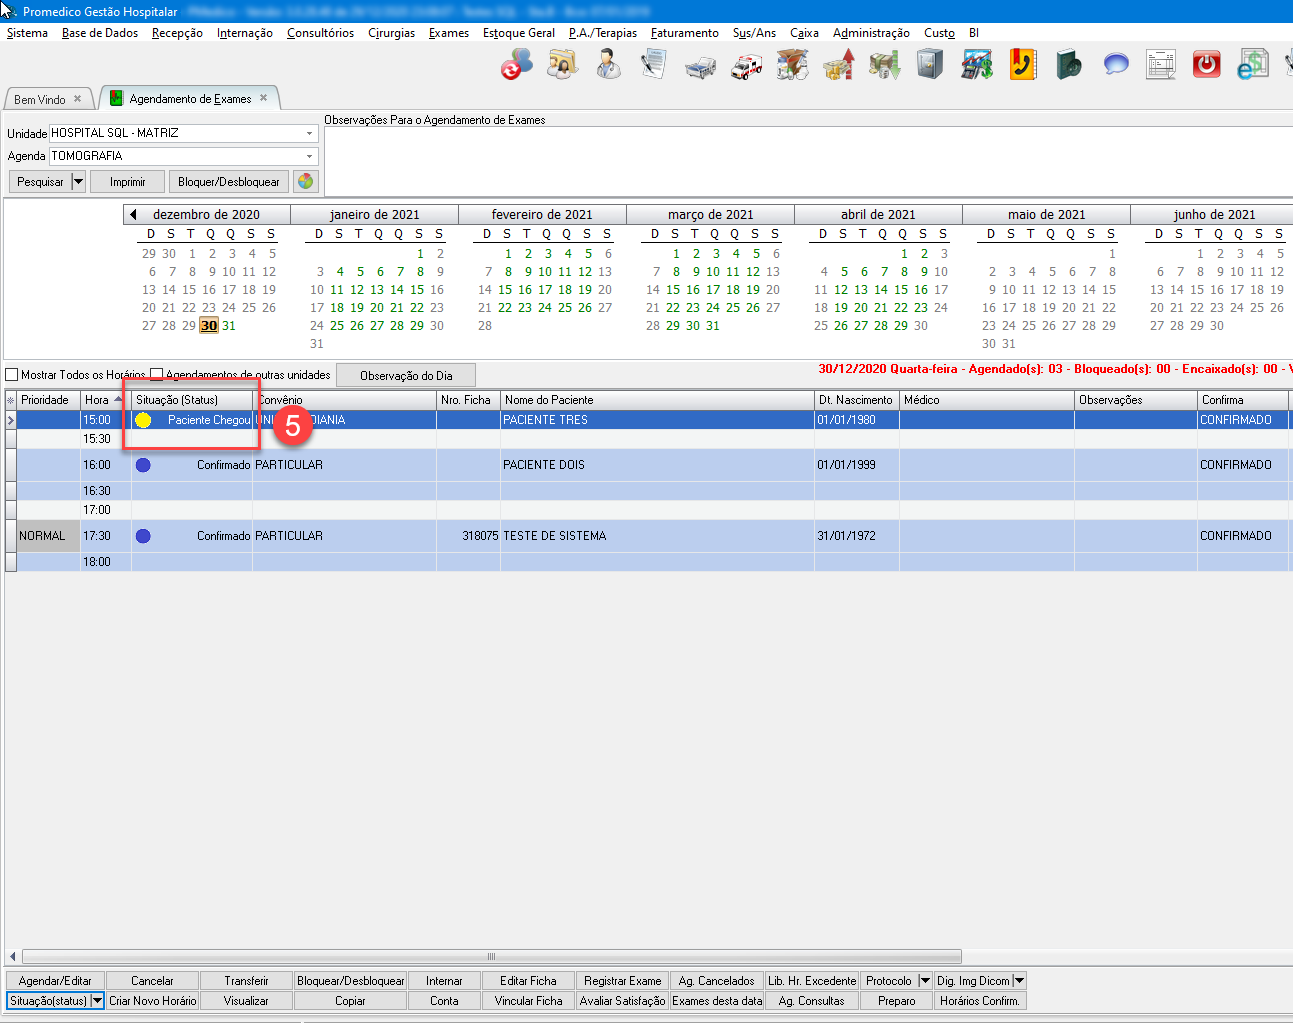Screen dimensions: 1293x1023
Task: Open the safe vault icon
Action: tap(930, 66)
